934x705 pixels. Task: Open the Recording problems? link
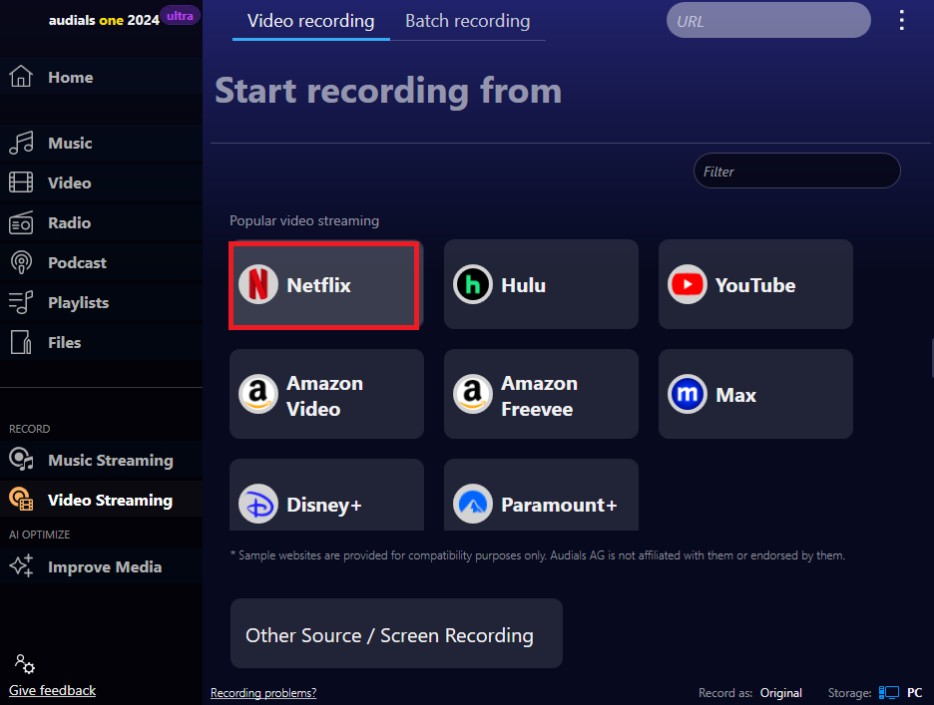(263, 693)
